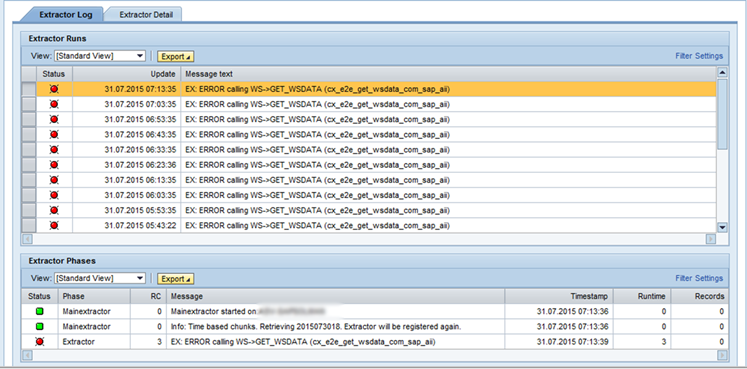
Task: Click error message text in 07:03:35 row
Action: [317, 104]
